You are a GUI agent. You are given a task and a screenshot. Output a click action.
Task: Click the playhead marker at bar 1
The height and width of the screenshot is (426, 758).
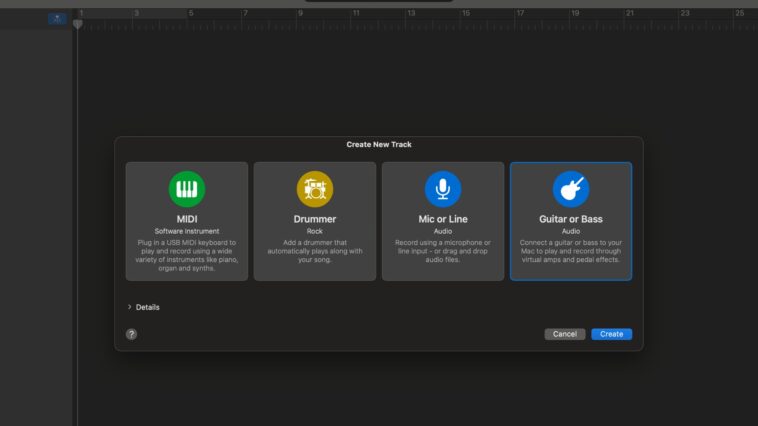pyautogui.click(x=77, y=24)
